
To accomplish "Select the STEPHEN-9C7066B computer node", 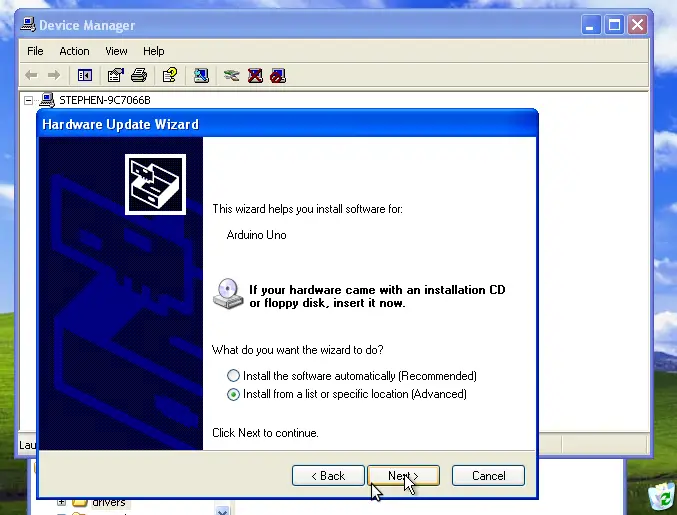I will (x=105, y=100).
